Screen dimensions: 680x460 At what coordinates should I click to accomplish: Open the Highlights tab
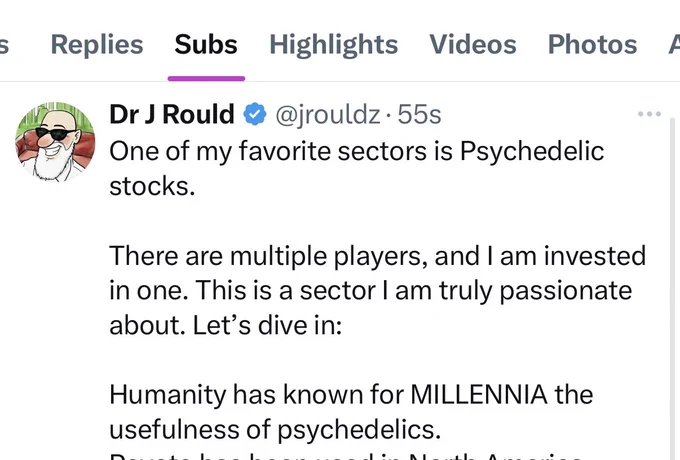[333, 44]
